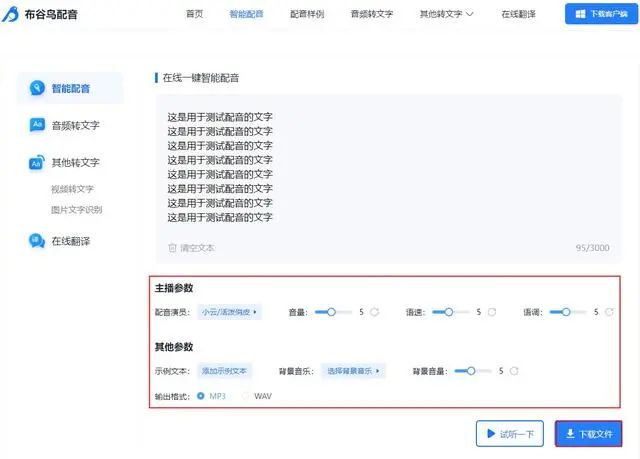The image size is (640, 459).
Task: Click the 布谷鸟配音 bird logo
Action: click(x=11, y=14)
